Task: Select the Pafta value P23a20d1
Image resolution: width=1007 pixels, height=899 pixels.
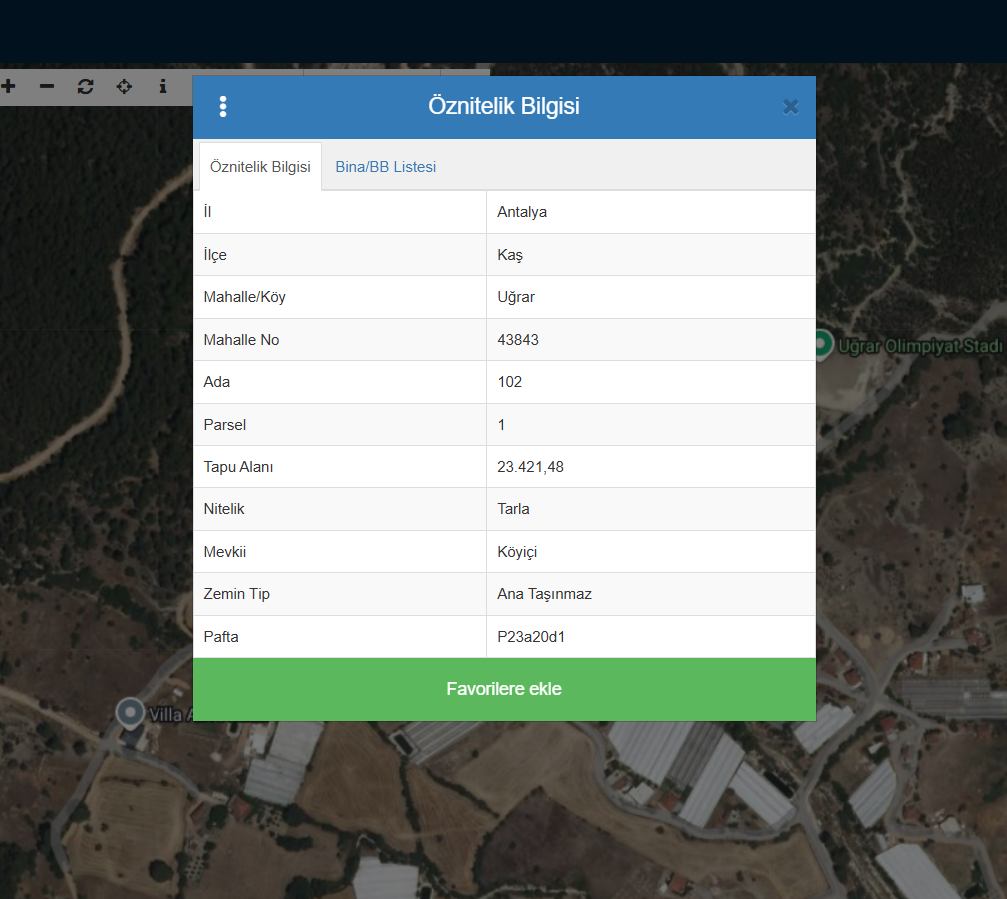Action: (531, 637)
